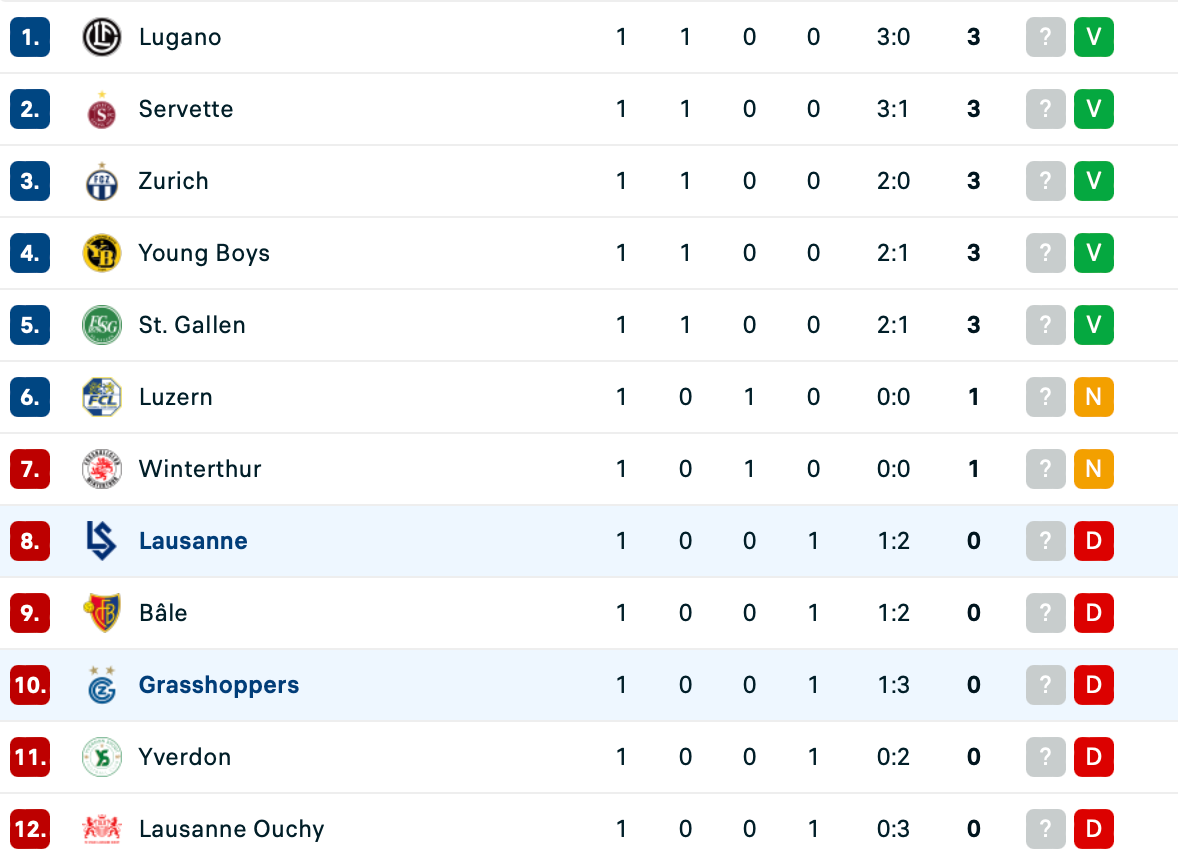Click the red rank 12 badge
Image resolution: width=1178 pixels, height=862 pixels.
[30, 829]
